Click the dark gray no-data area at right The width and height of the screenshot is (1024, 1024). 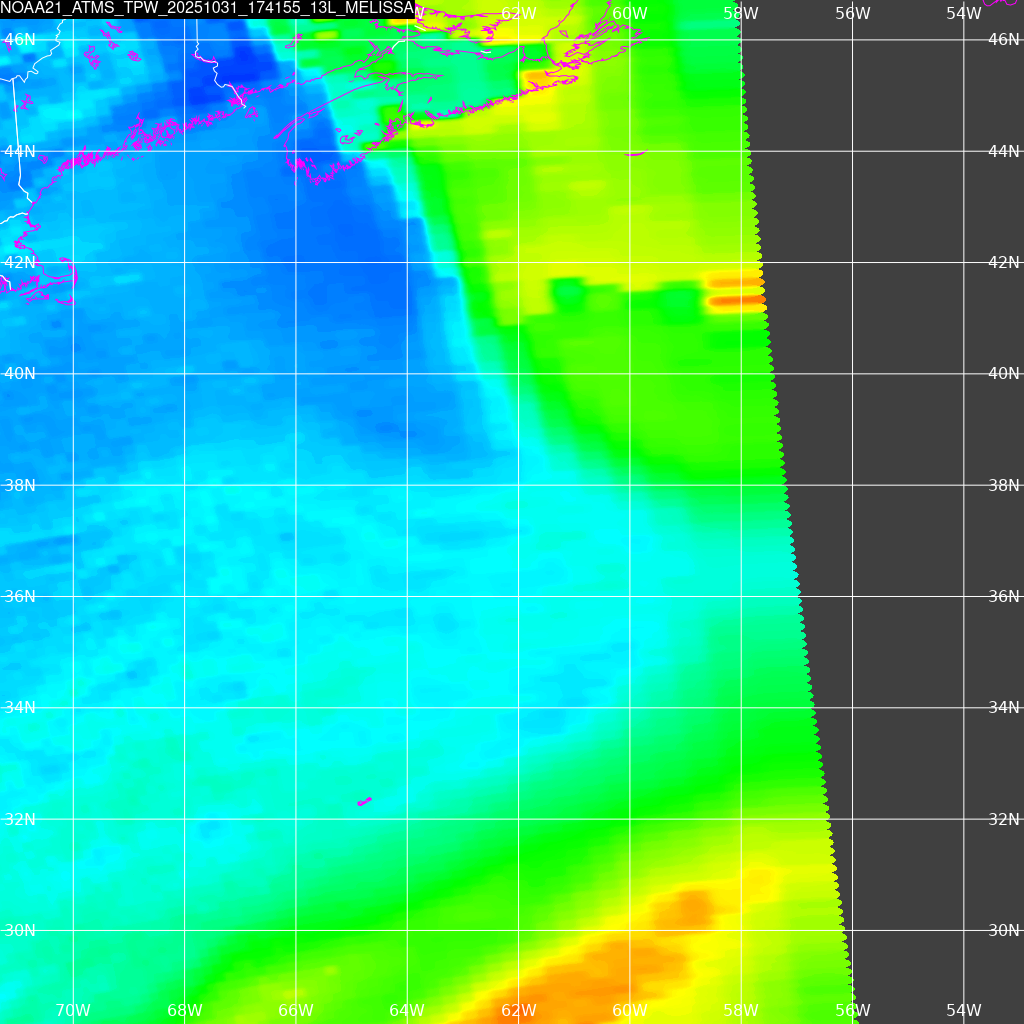point(910,500)
